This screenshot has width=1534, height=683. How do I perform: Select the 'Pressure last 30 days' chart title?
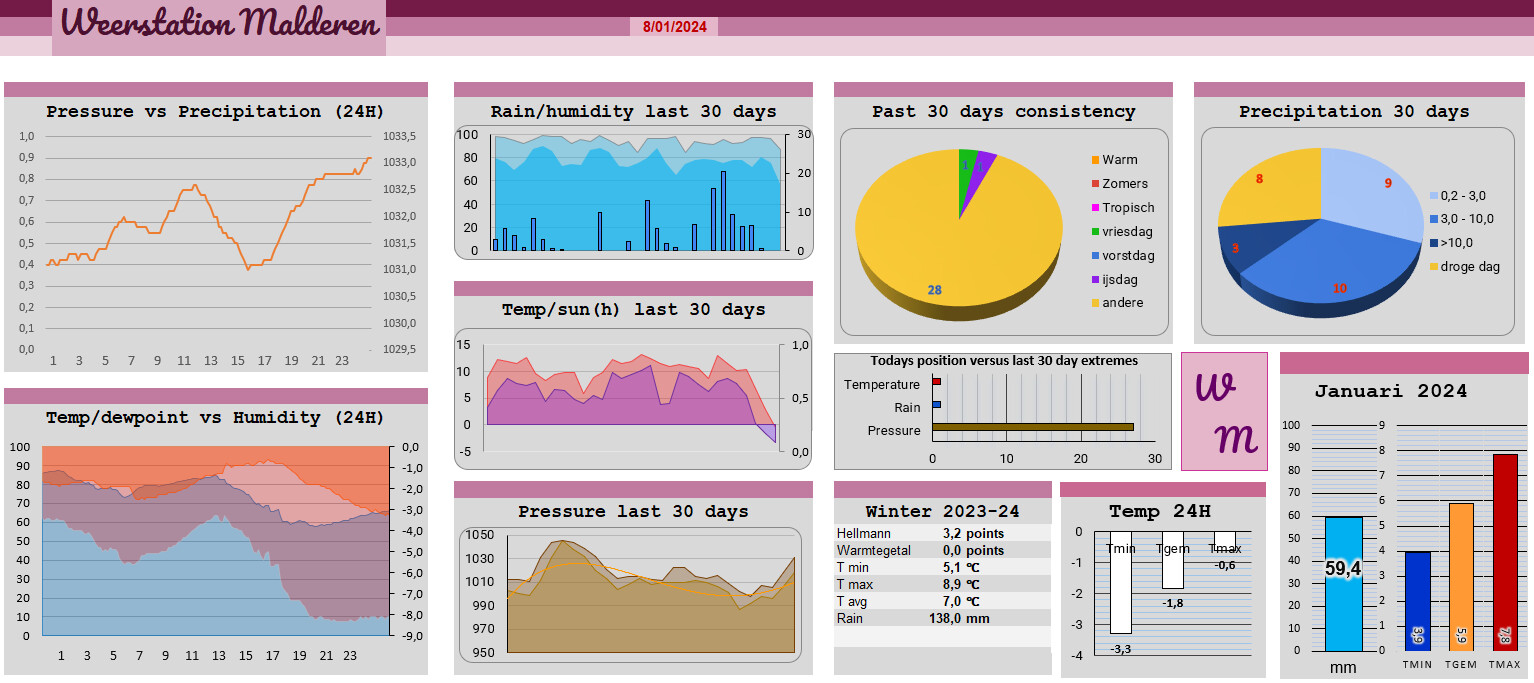click(x=633, y=511)
